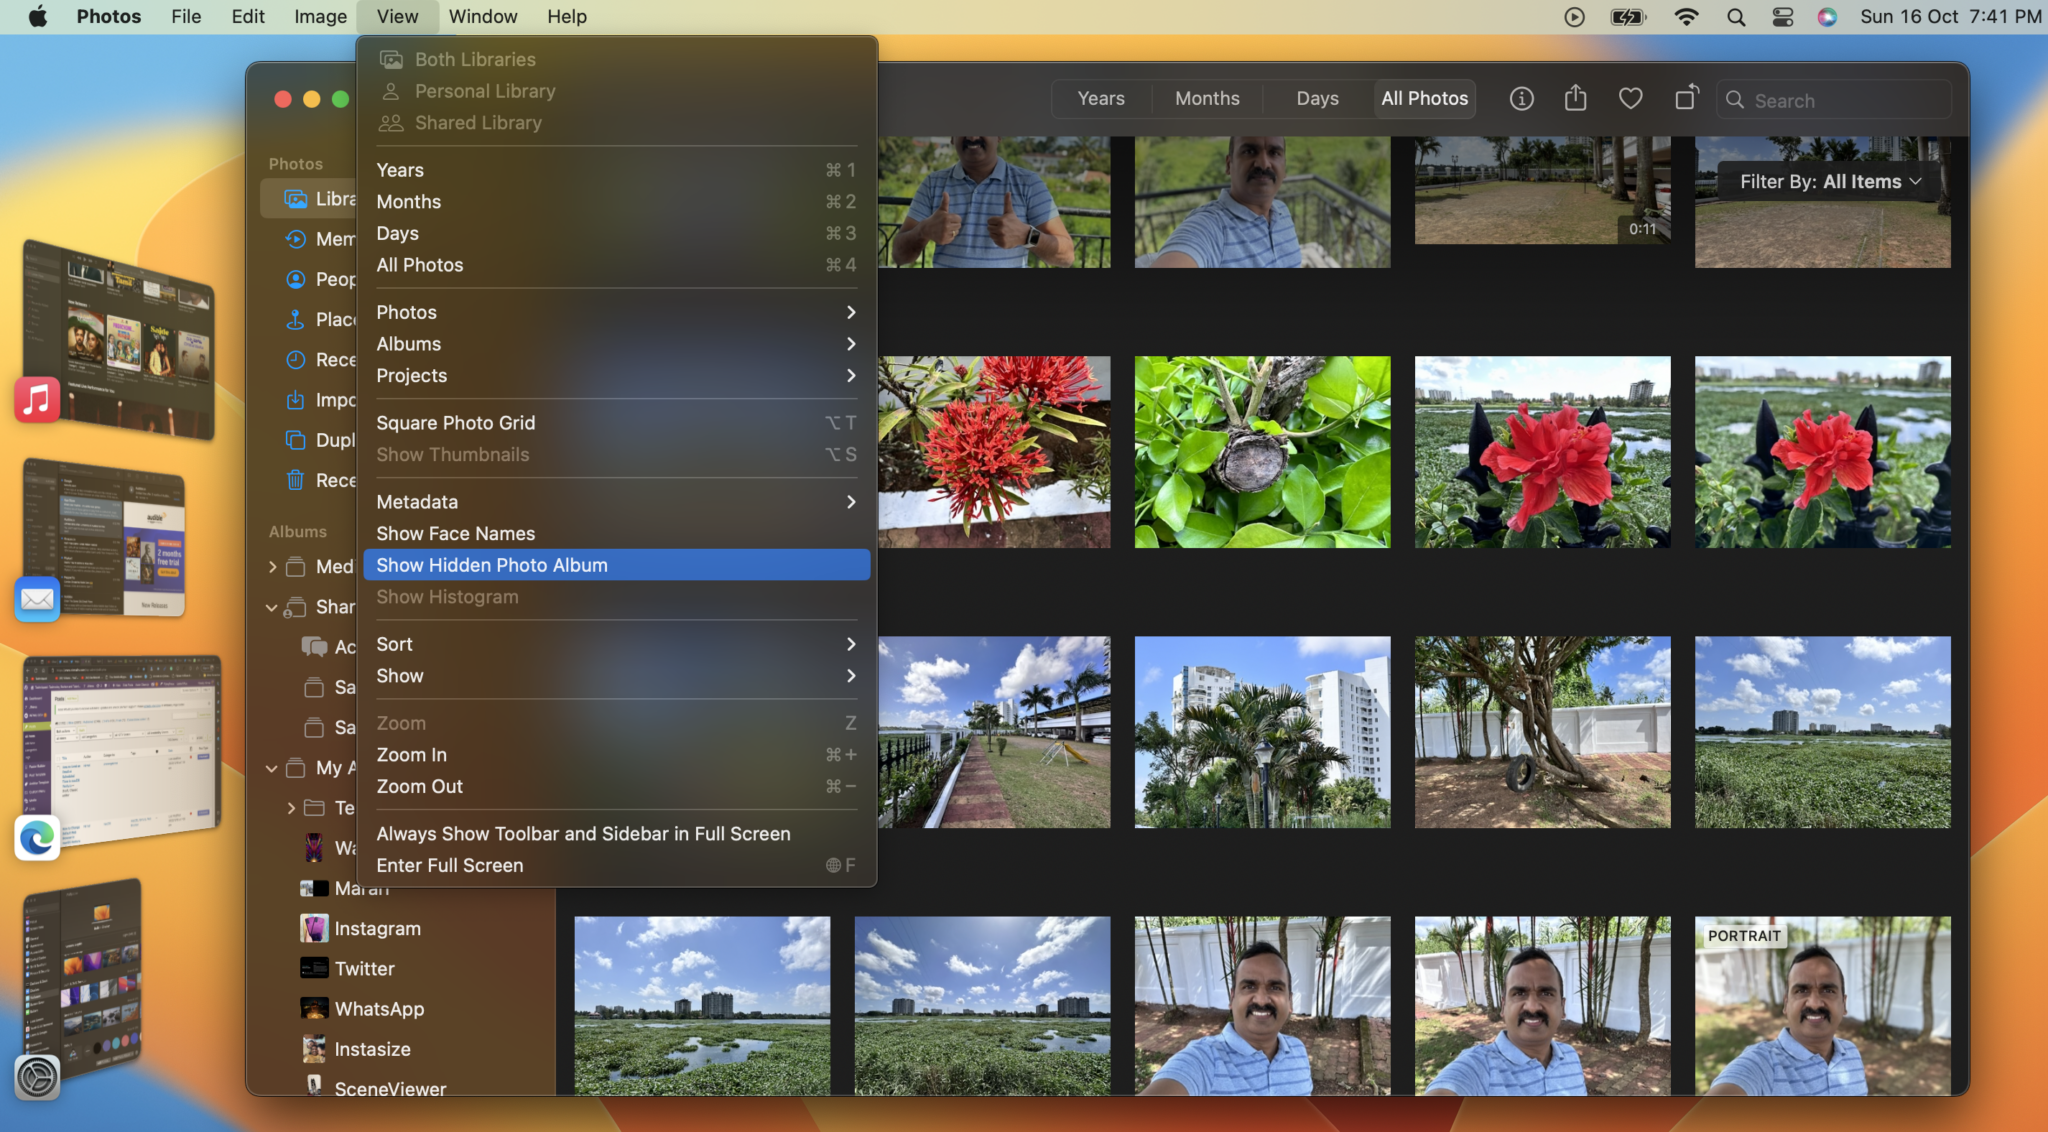2048x1132 pixels.
Task: Toggle Always Show Toolbar and Sidebar in Full Screen
Action: 616,833
